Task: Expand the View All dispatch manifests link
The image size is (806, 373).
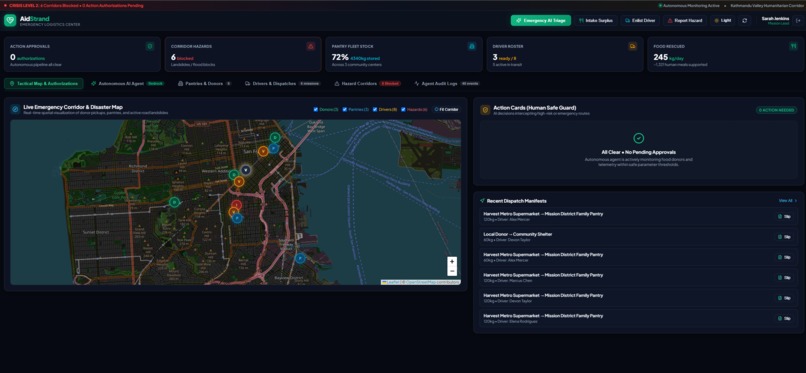Action: pos(787,201)
